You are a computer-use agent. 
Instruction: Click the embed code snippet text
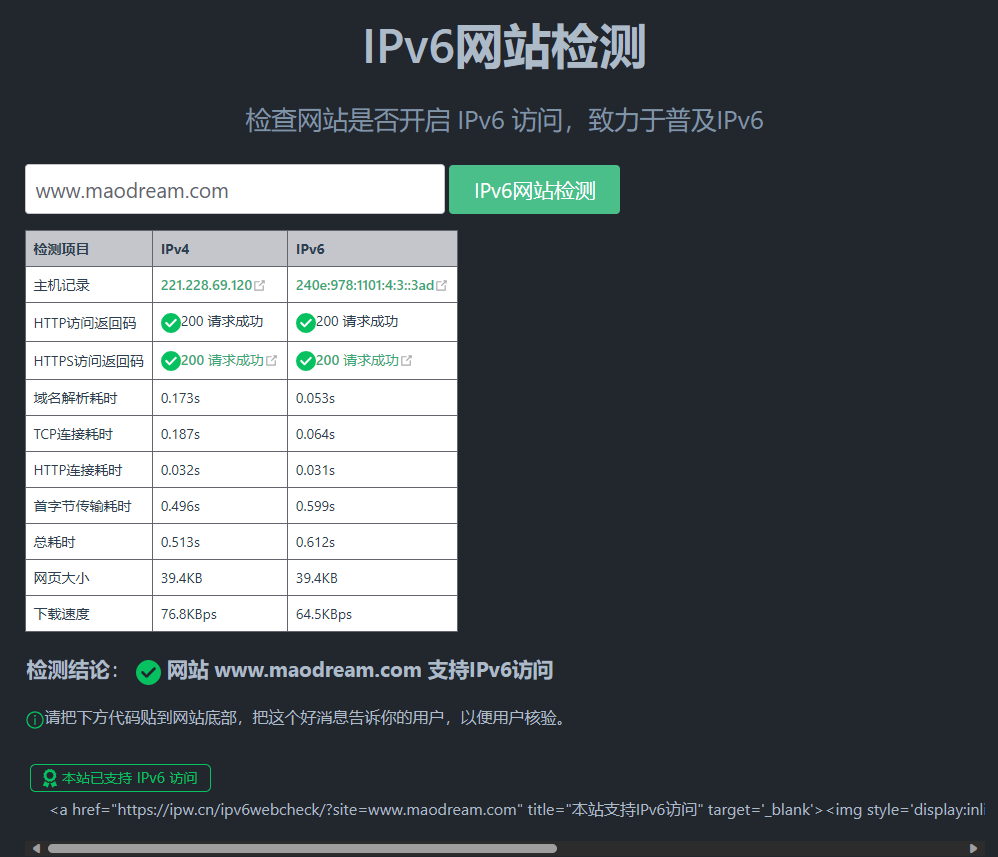[x=517, y=810]
